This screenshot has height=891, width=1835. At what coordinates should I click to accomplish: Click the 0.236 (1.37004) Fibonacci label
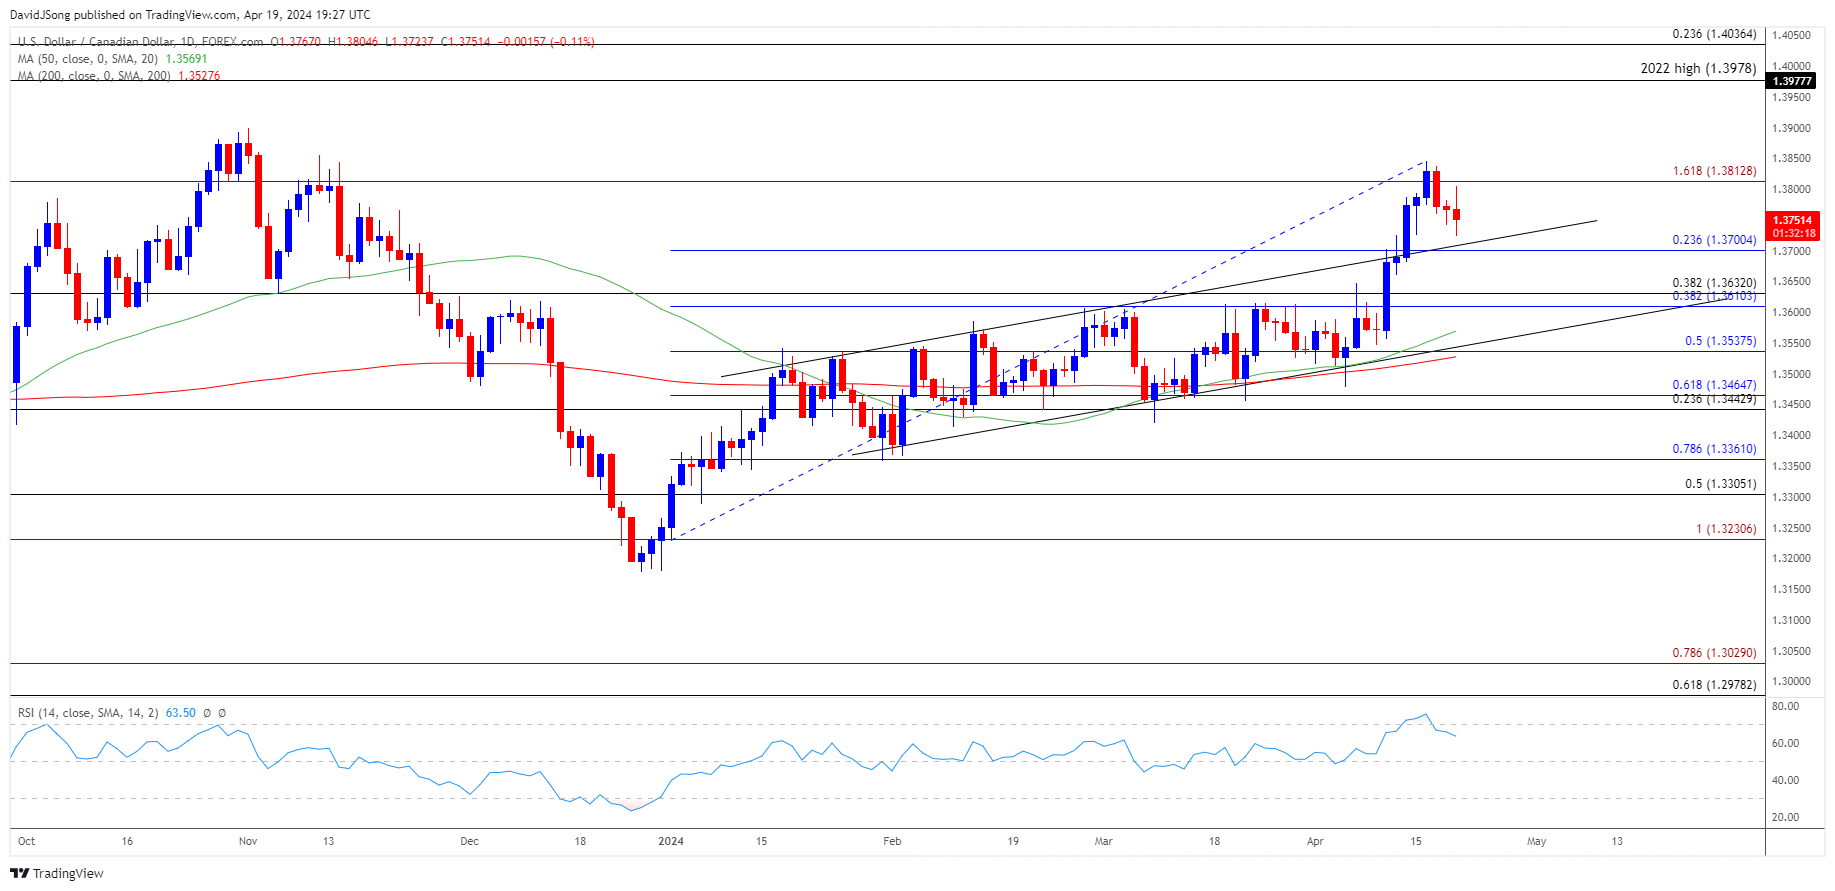tap(1714, 240)
